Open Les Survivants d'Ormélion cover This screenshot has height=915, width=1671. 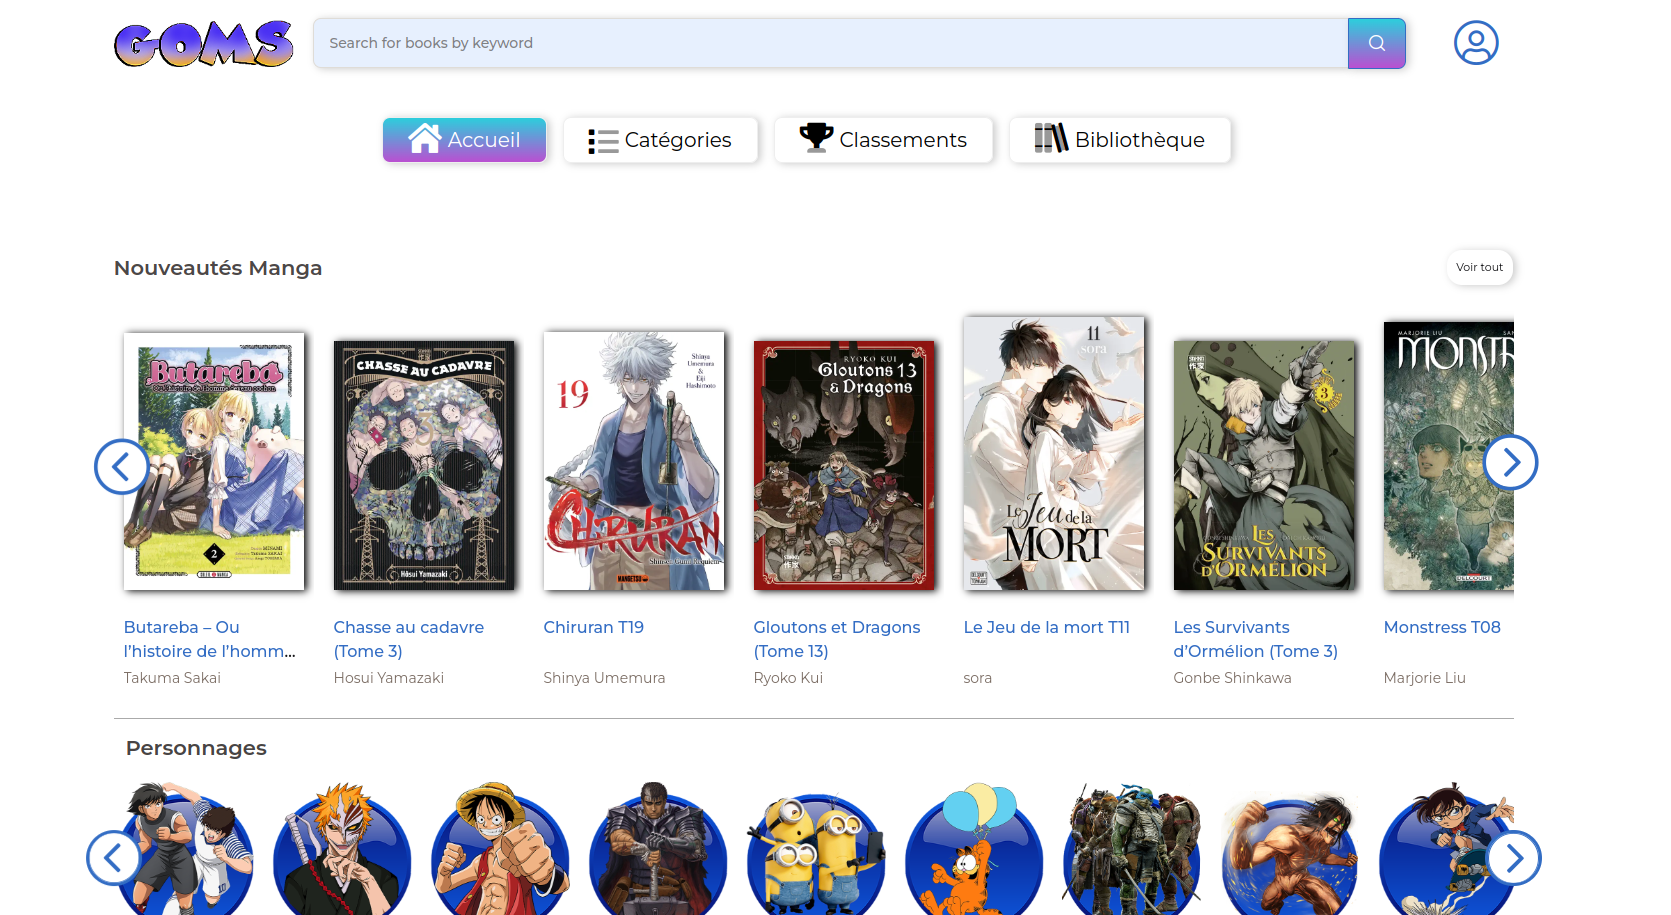[x=1264, y=465]
